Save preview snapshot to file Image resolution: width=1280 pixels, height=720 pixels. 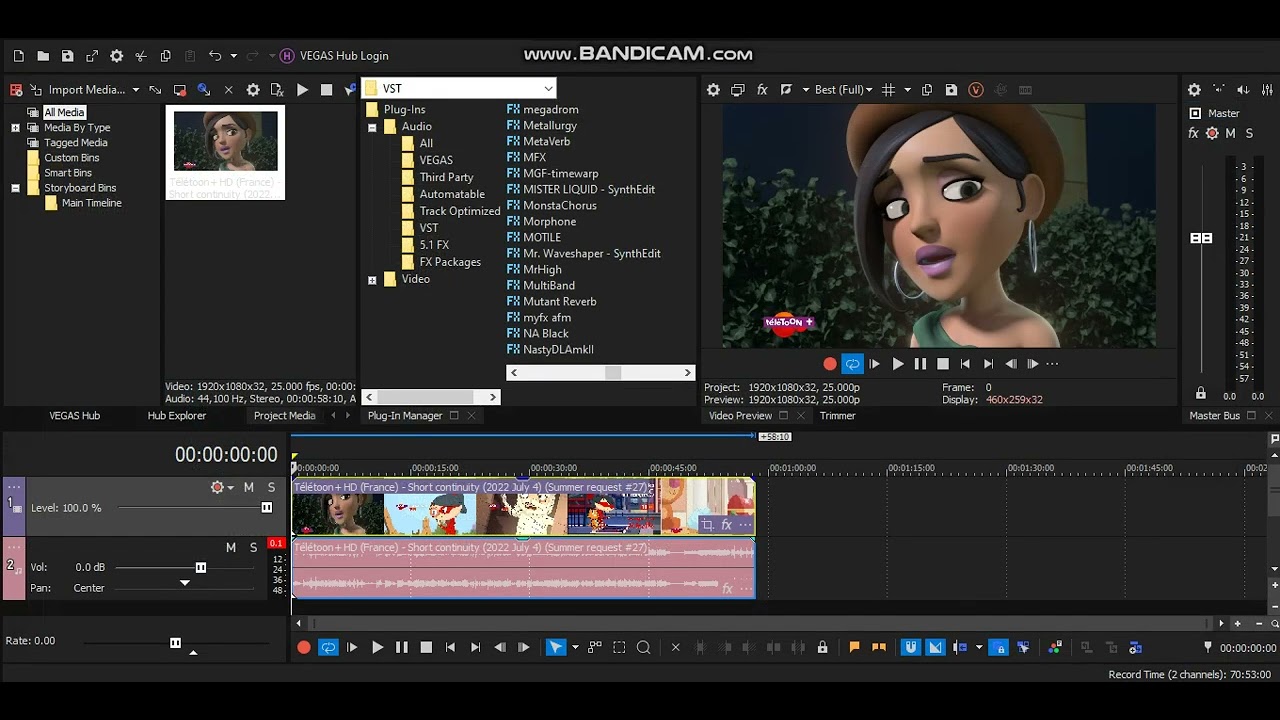pos(951,90)
